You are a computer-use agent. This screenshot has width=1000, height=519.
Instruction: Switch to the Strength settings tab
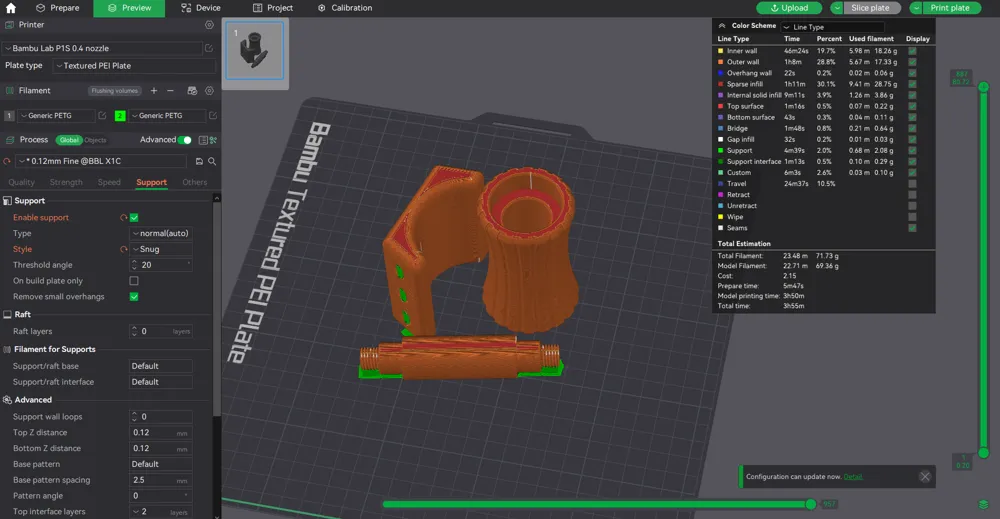coord(66,182)
